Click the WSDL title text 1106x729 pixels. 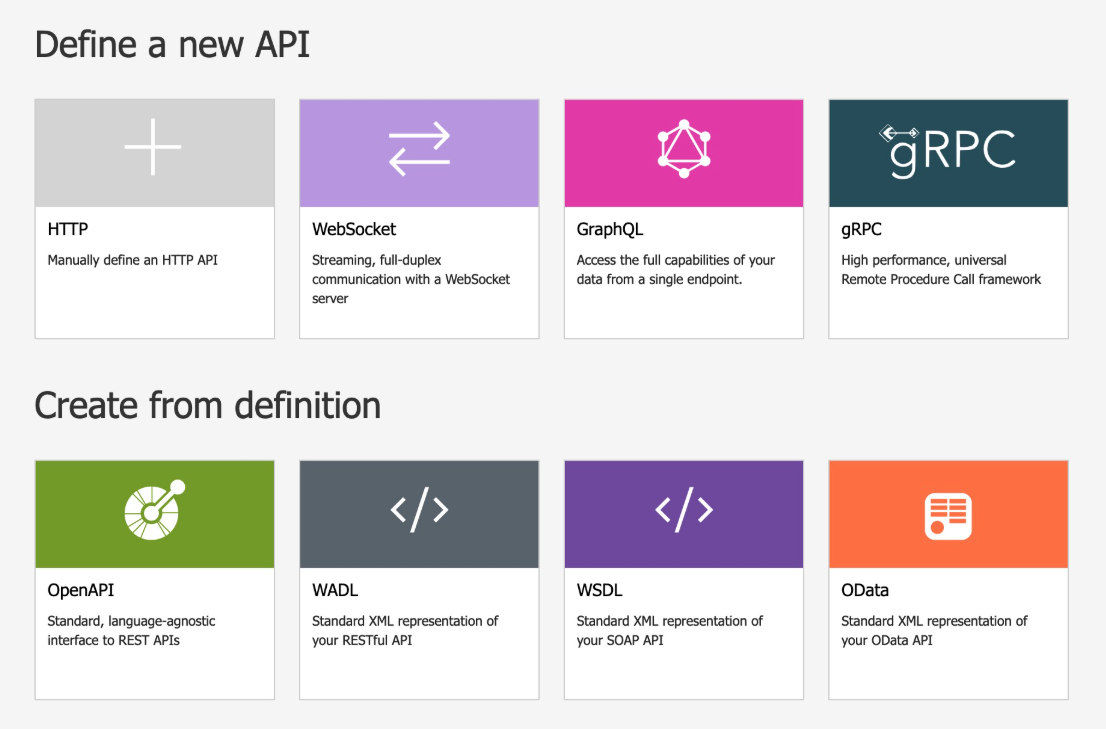(x=600, y=591)
